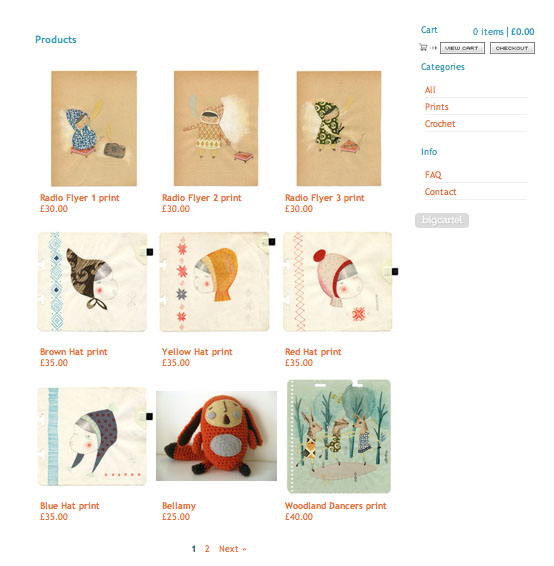Show the Crochet category
The image size is (554, 566).
(x=440, y=124)
